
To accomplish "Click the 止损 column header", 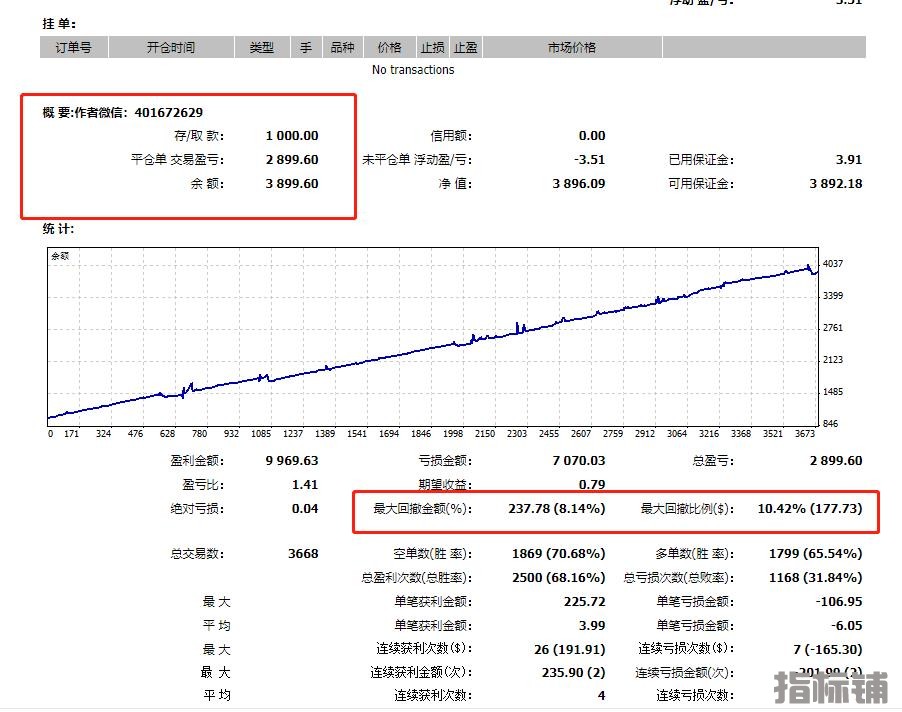I will pos(432,47).
